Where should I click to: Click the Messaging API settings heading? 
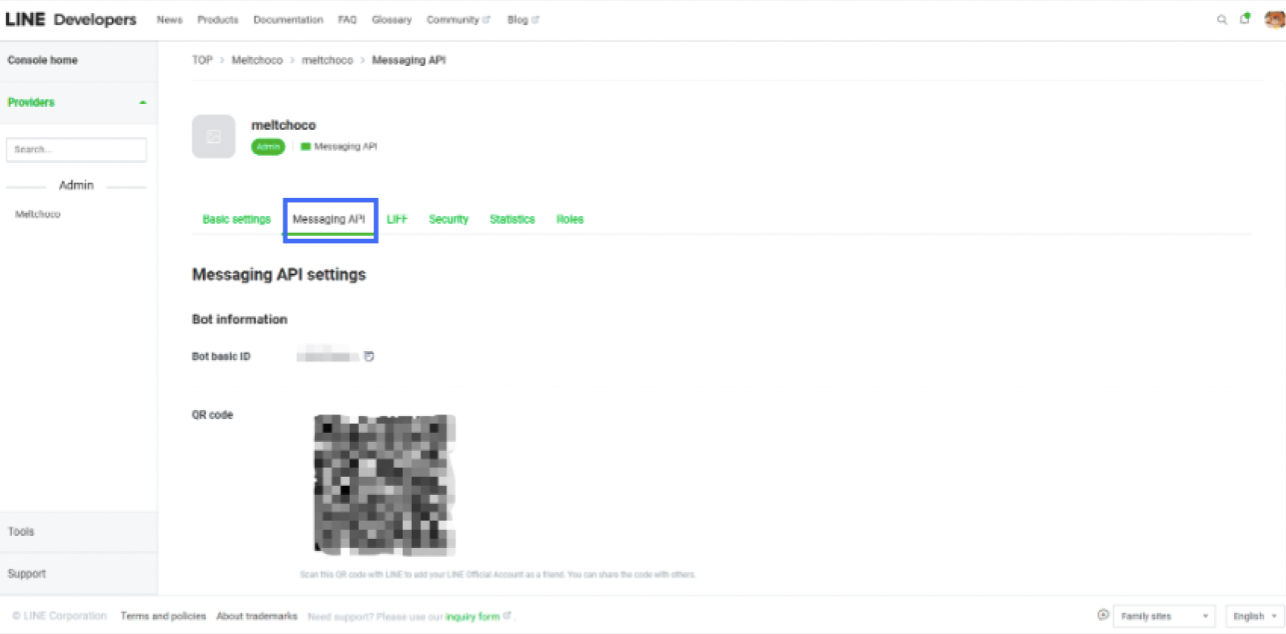coord(279,274)
